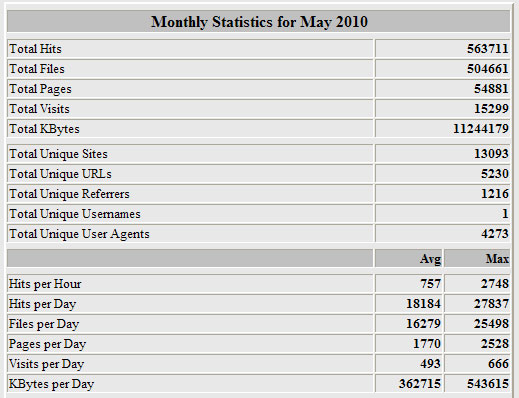The height and width of the screenshot is (398, 519).
Task: Click Files per Day average 16279
Action: [x=423, y=324]
